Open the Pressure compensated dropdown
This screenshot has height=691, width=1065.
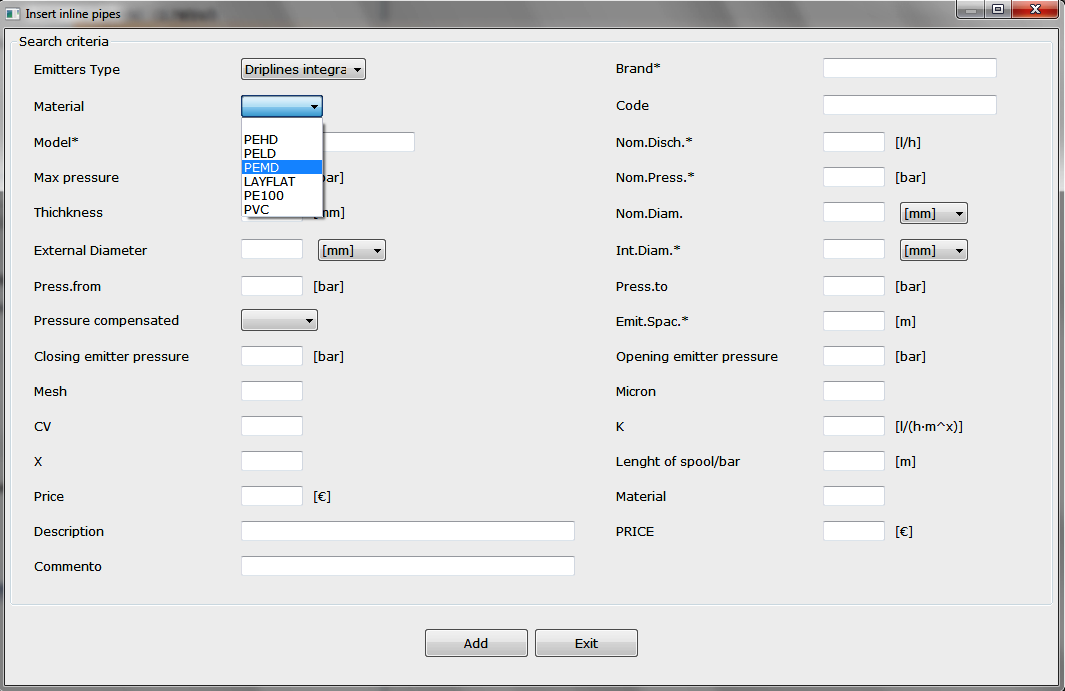279,321
